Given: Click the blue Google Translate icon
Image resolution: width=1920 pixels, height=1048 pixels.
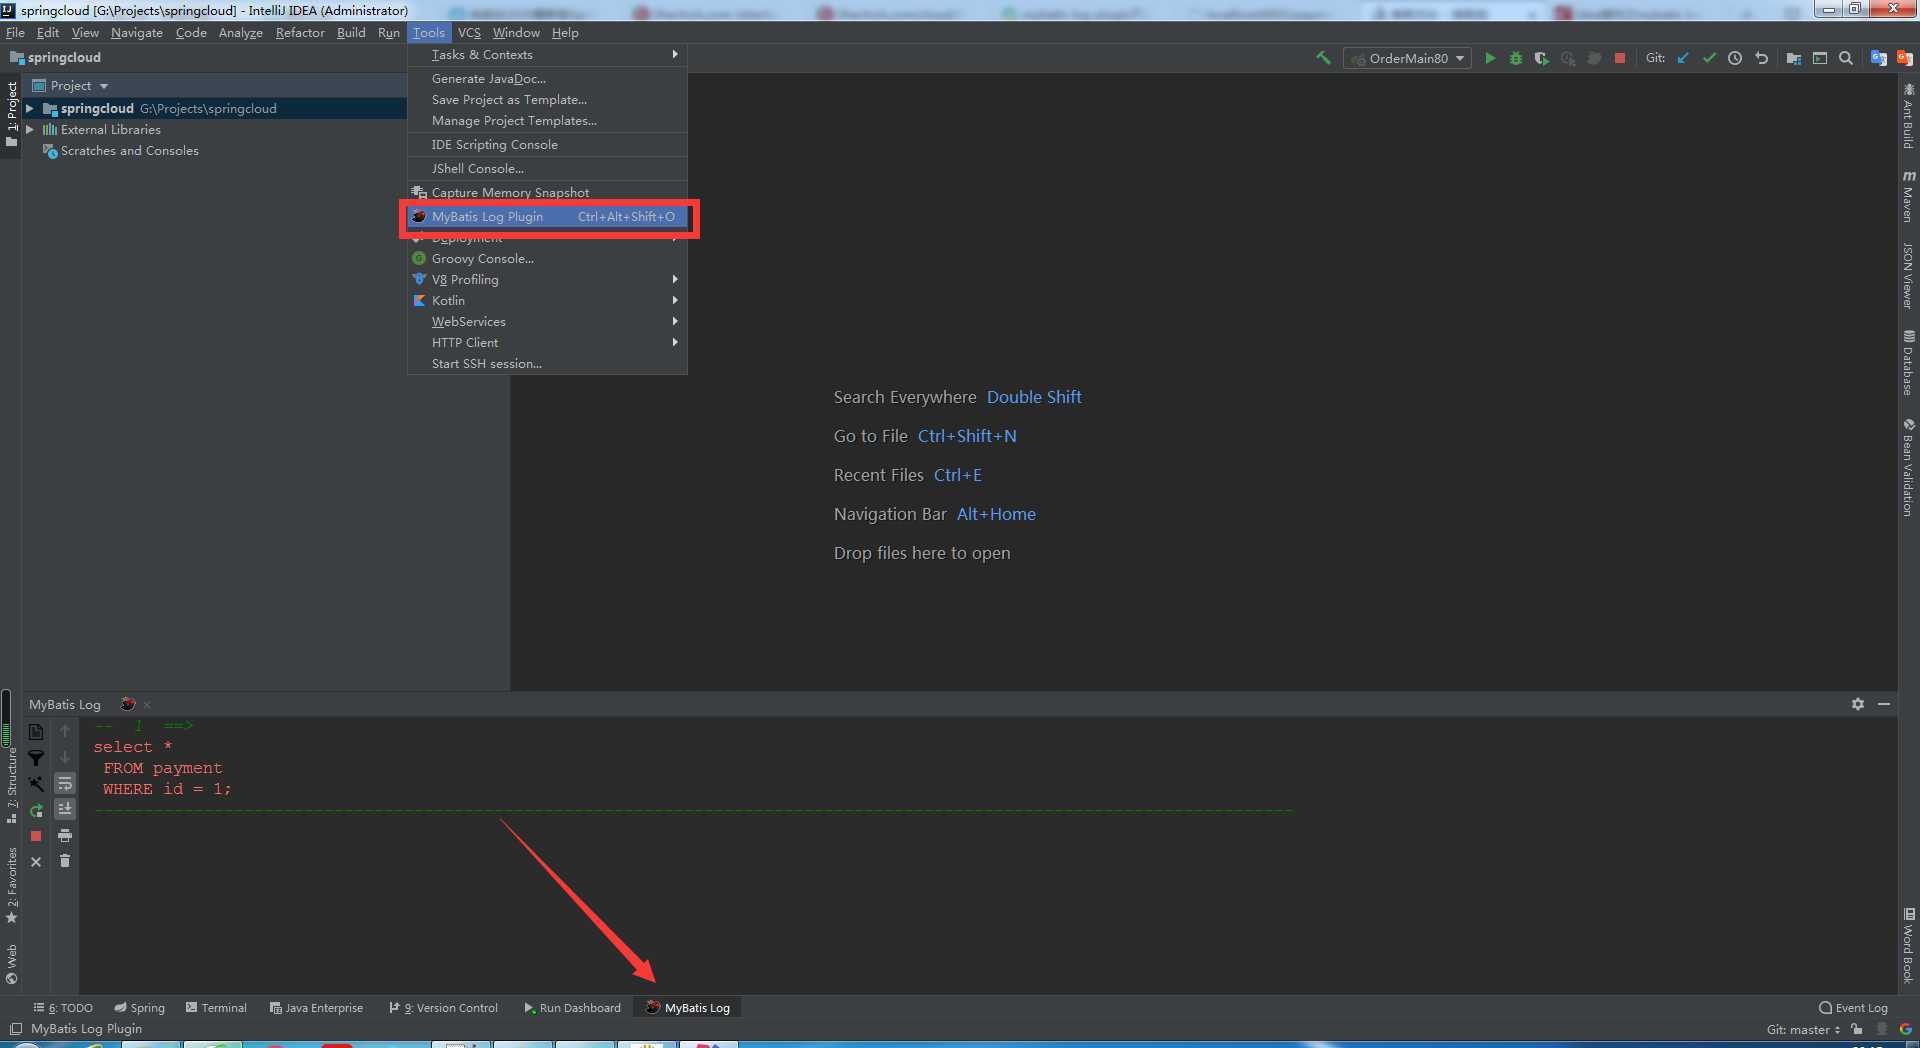Looking at the screenshot, I should tap(1878, 58).
